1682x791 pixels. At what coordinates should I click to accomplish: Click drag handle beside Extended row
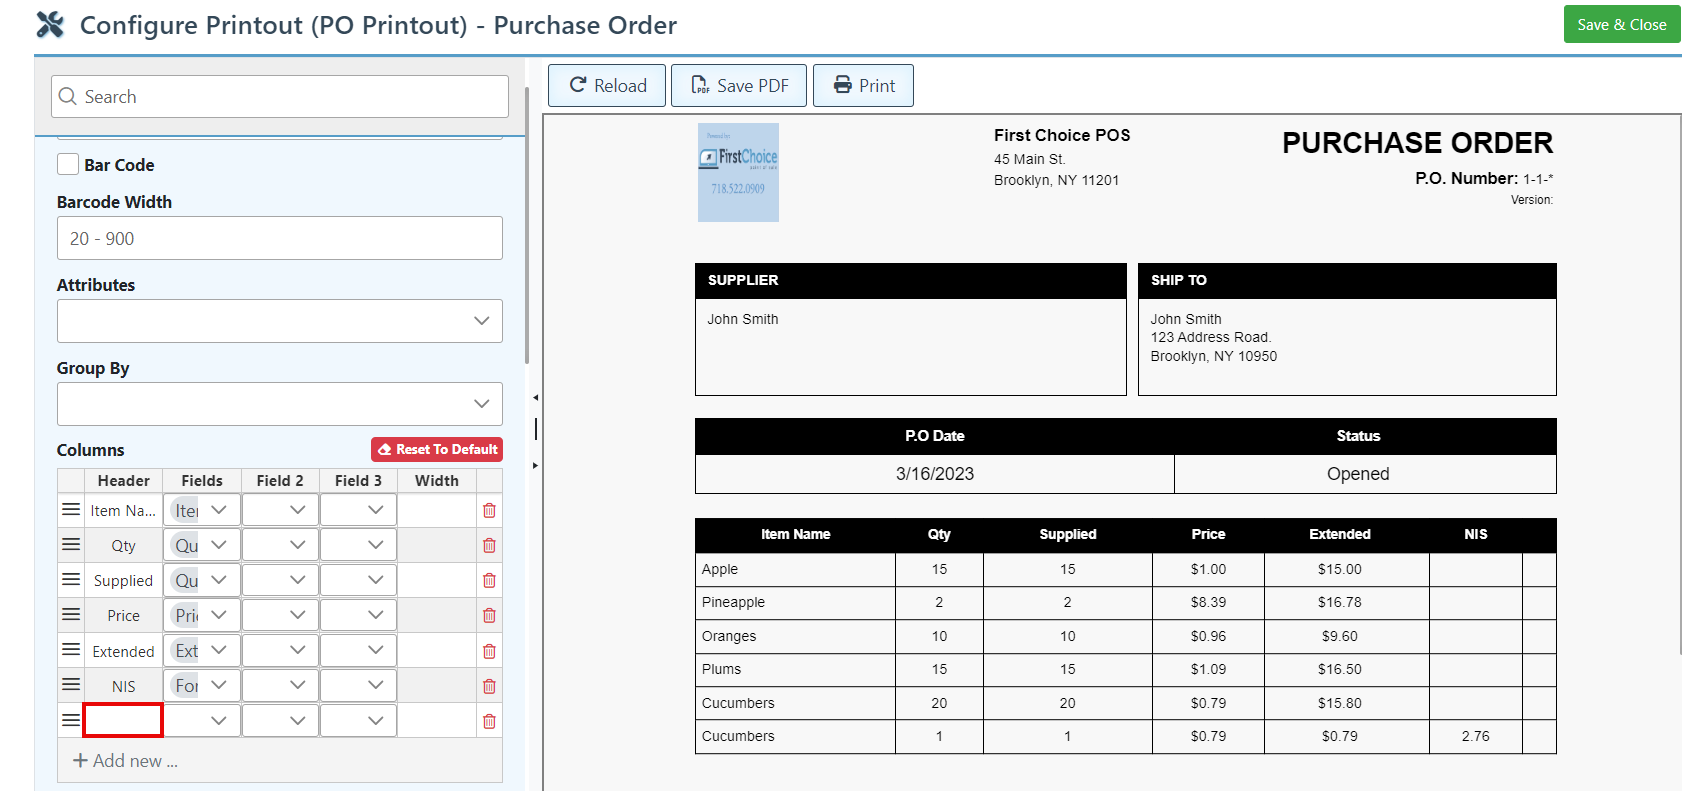(x=71, y=650)
